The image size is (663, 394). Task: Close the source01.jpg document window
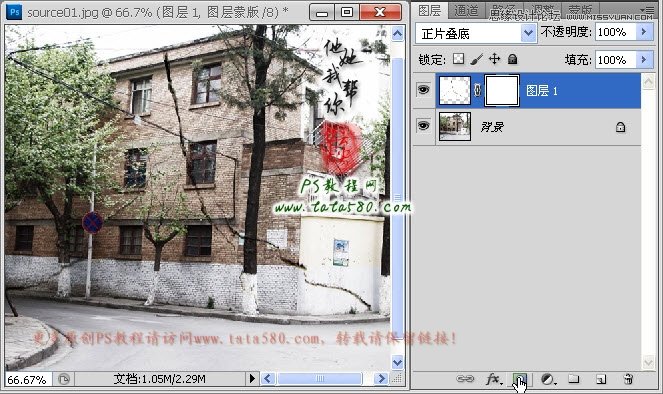tap(380, 12)
